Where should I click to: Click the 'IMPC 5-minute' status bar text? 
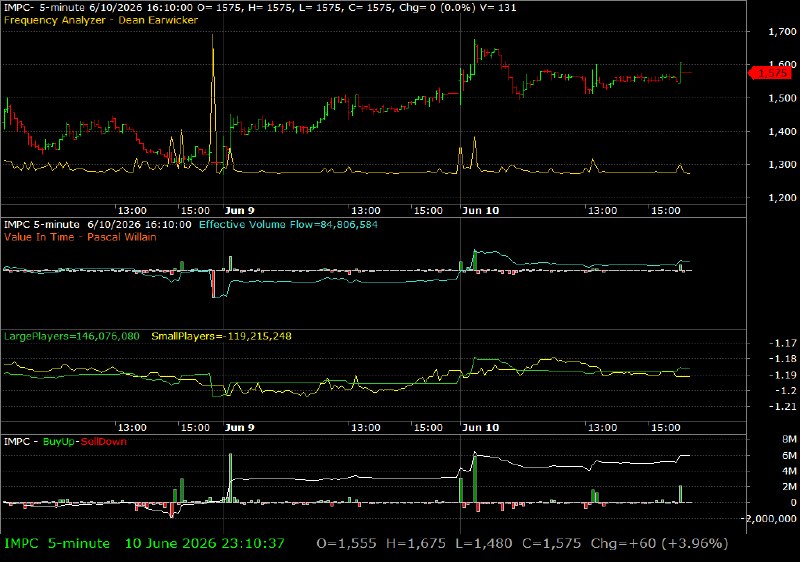[57, 544]
